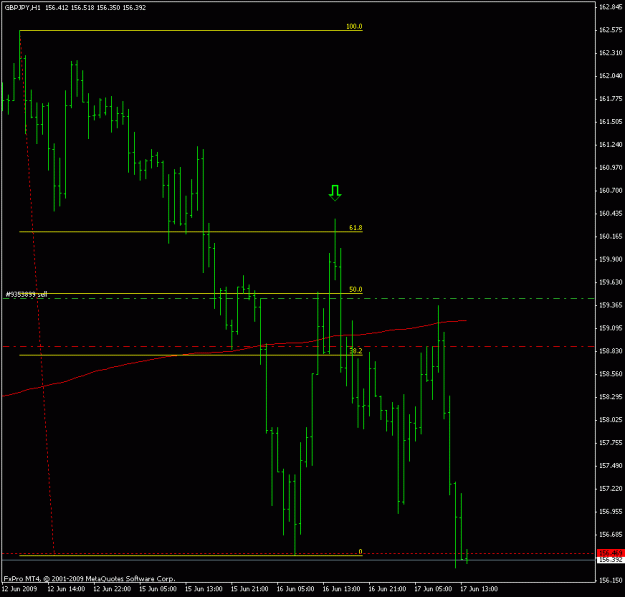Click the 158.560 price axis label
625x597 pixels.
coord(611,374)
